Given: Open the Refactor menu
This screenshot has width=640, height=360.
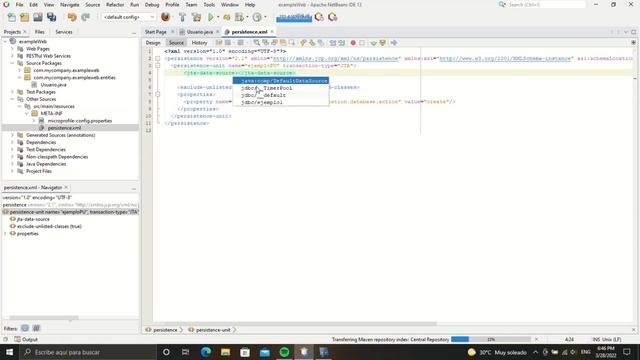Looking at the screenshot, I should click(x=115, y=4).
